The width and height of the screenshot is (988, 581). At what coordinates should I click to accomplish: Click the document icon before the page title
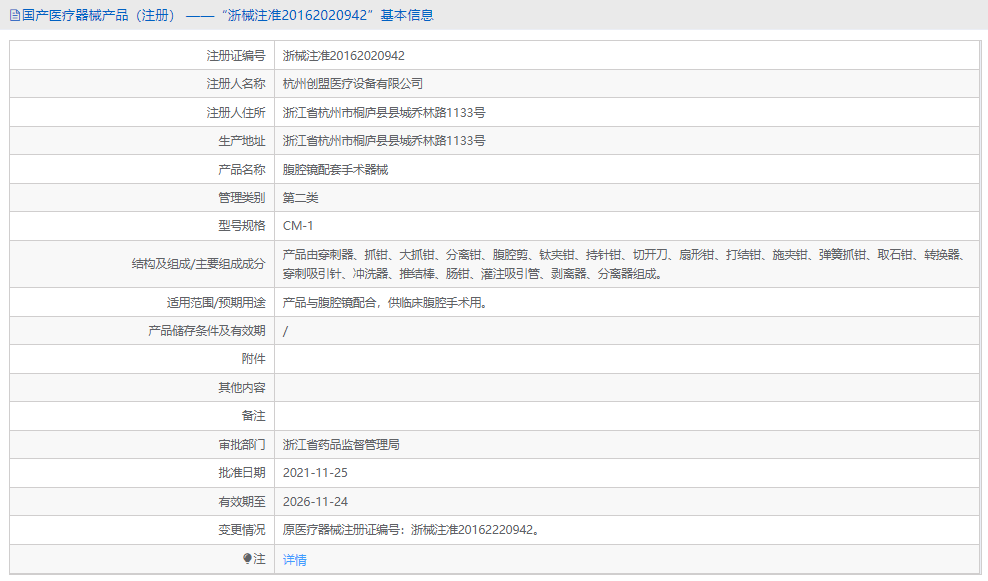[14, 15]
